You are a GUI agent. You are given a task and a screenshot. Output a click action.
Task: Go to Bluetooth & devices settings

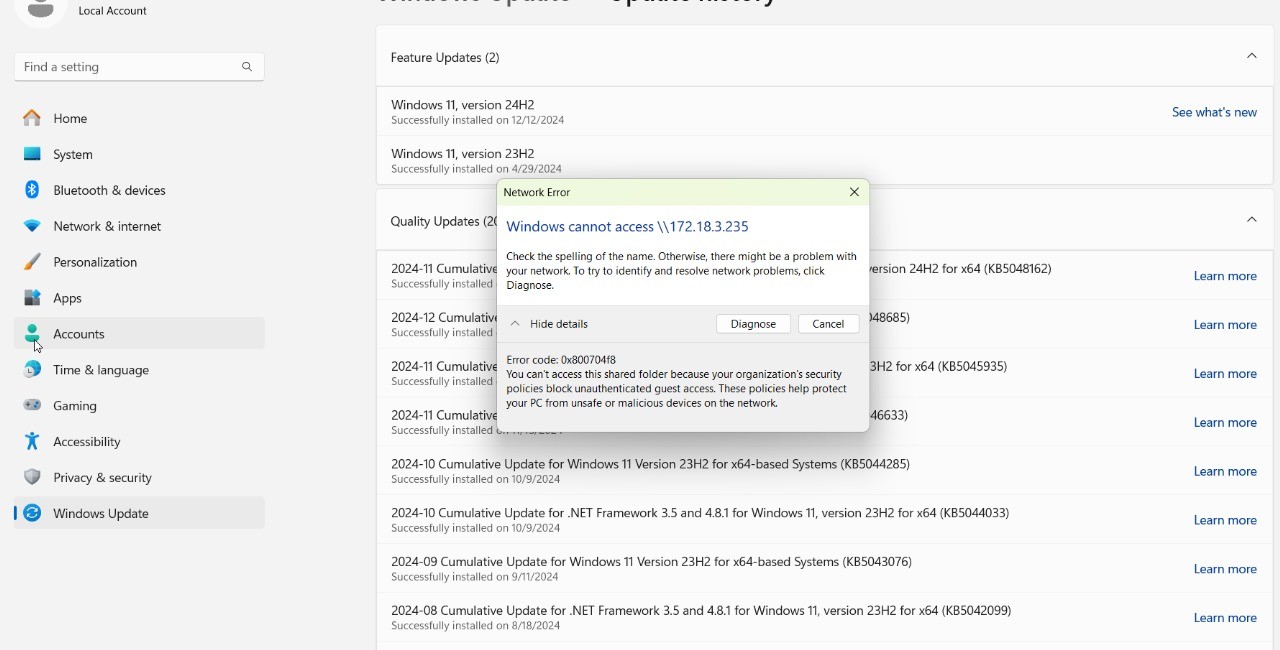point(139,190)
